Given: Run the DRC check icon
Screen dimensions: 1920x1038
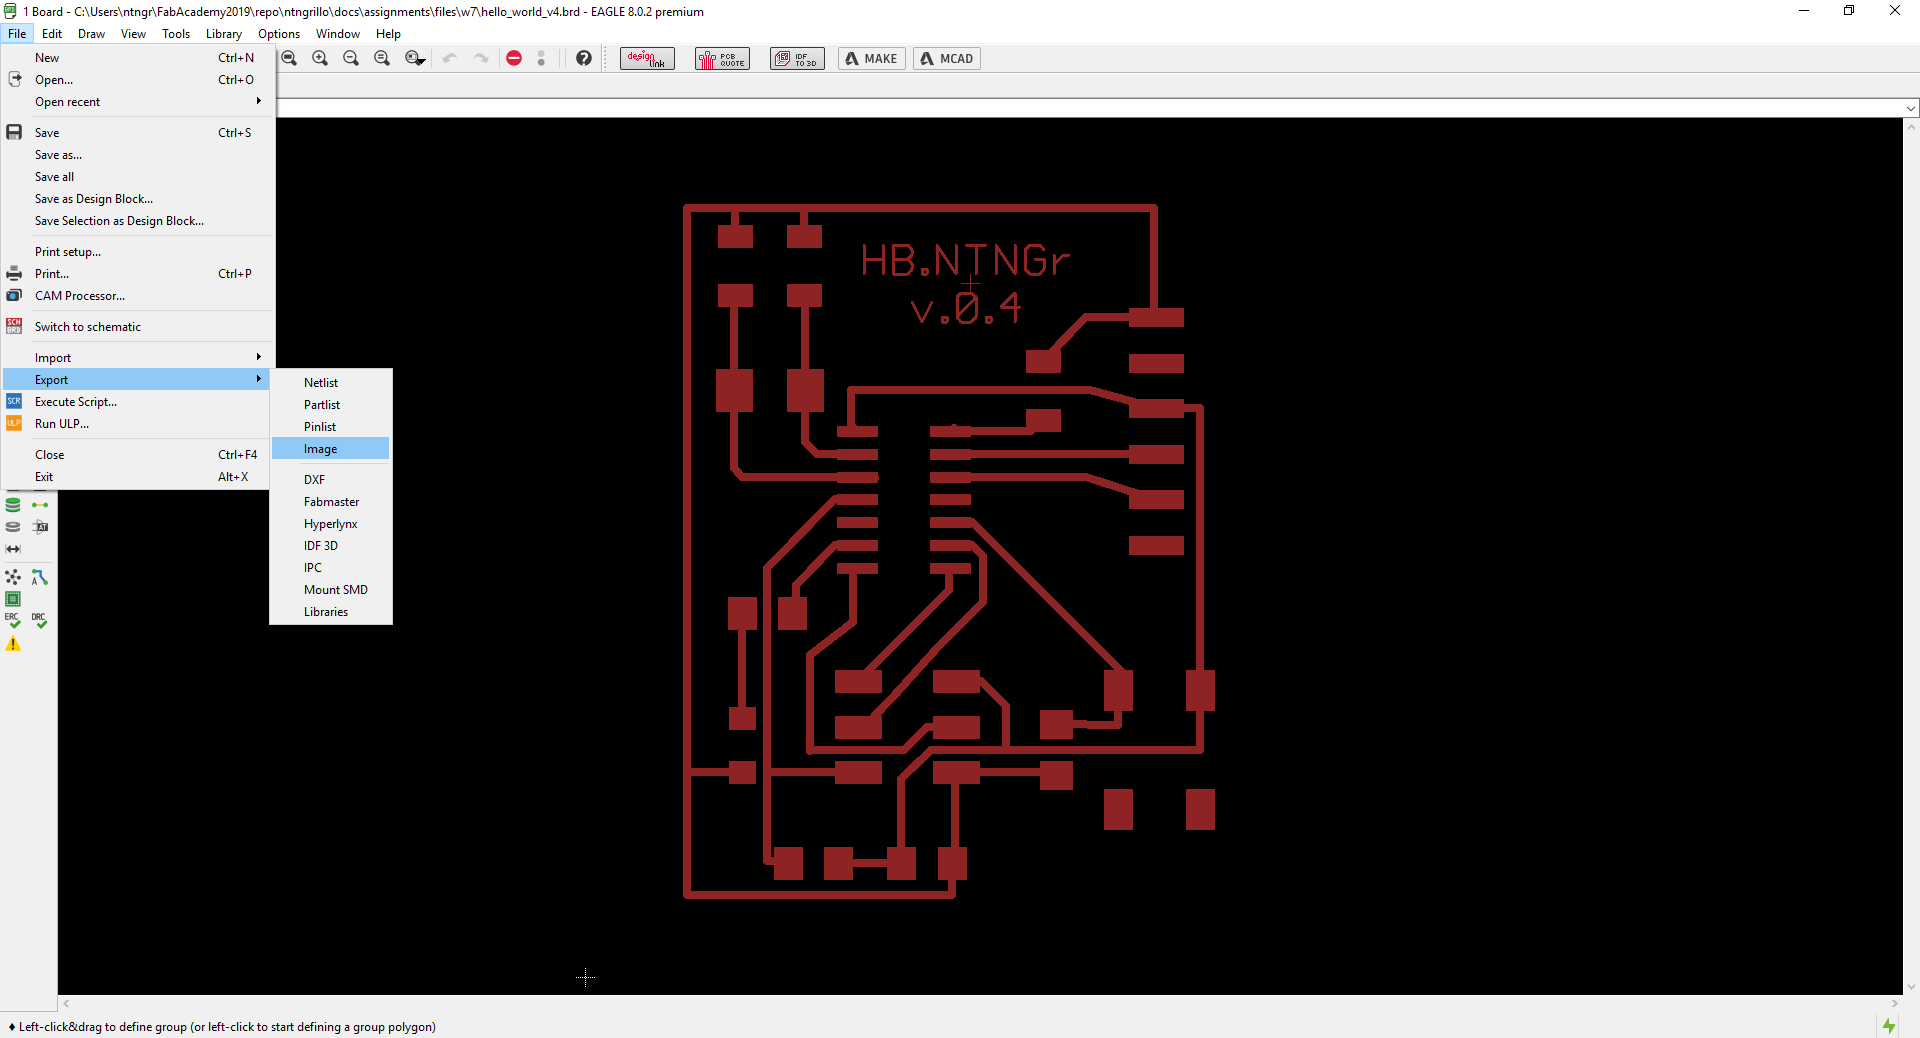Looking at the screenshot, I should 40,621.
